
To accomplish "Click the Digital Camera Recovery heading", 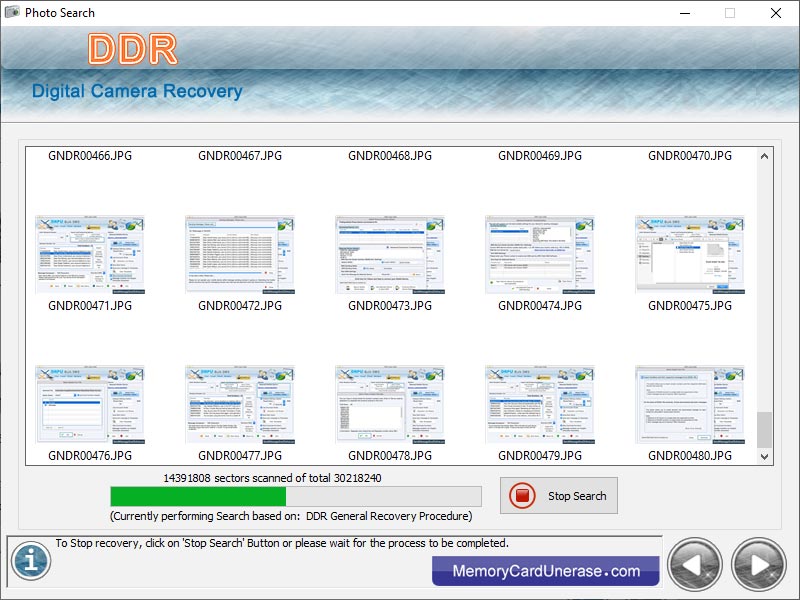I will (x=138, y=91).
